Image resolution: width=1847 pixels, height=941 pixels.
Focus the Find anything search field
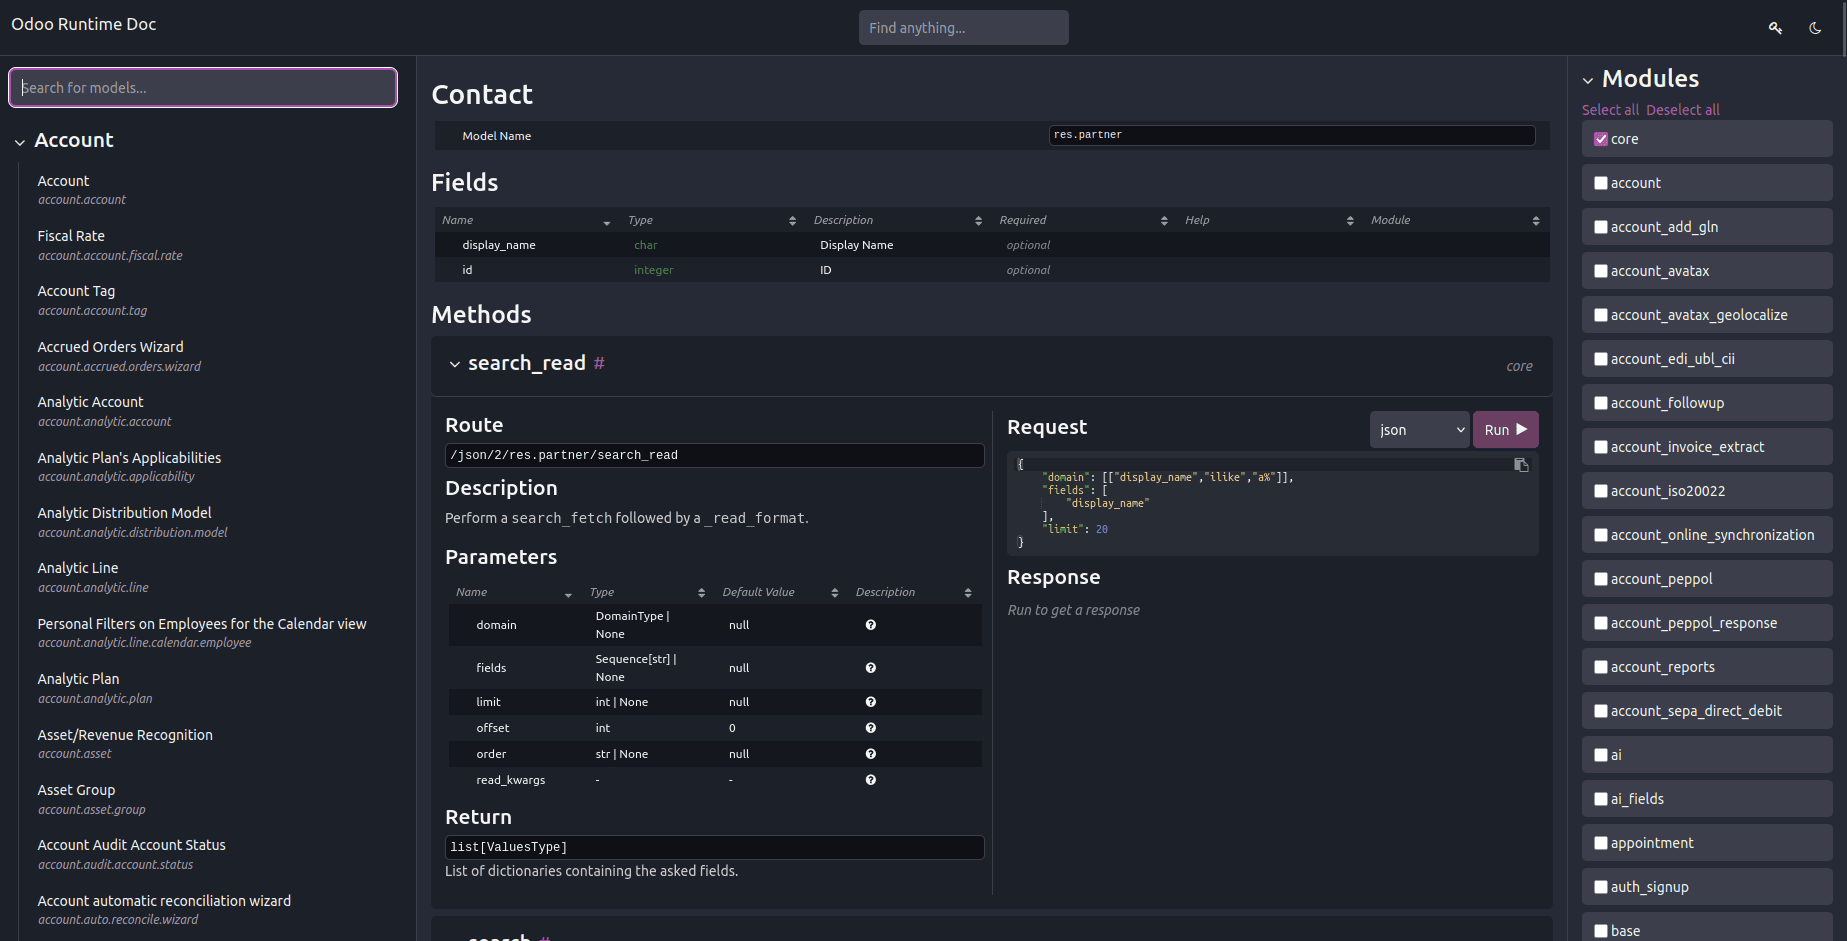[964, 28]
